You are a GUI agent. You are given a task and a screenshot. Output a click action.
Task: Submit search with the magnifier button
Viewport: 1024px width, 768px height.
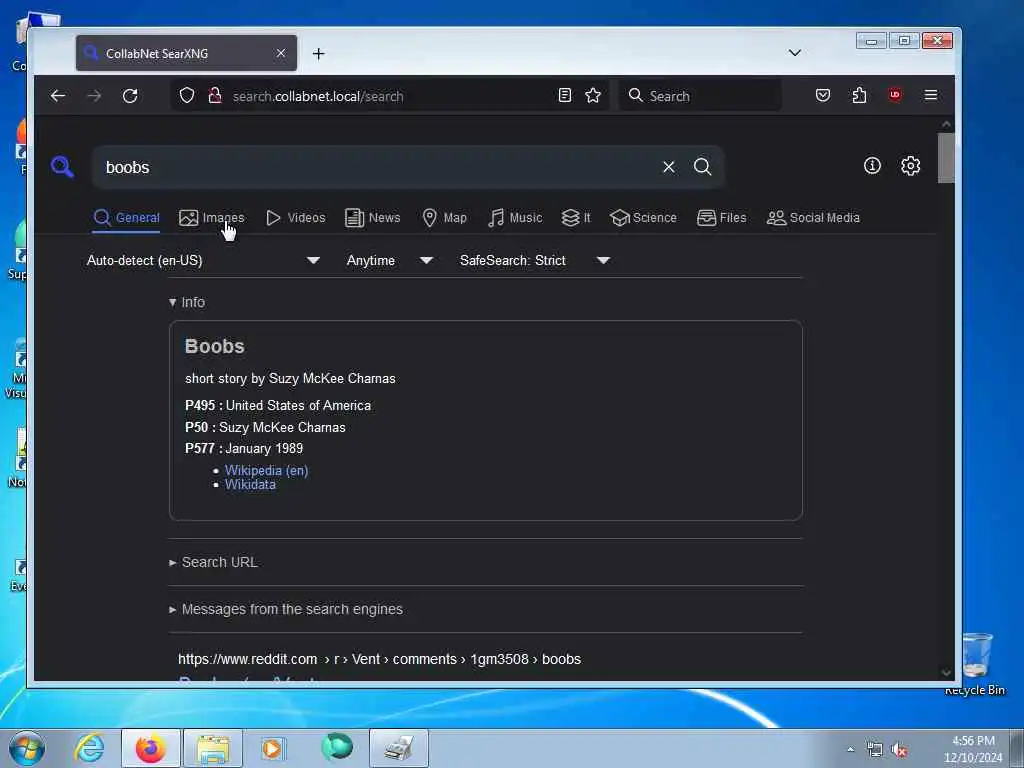[703, 167]
